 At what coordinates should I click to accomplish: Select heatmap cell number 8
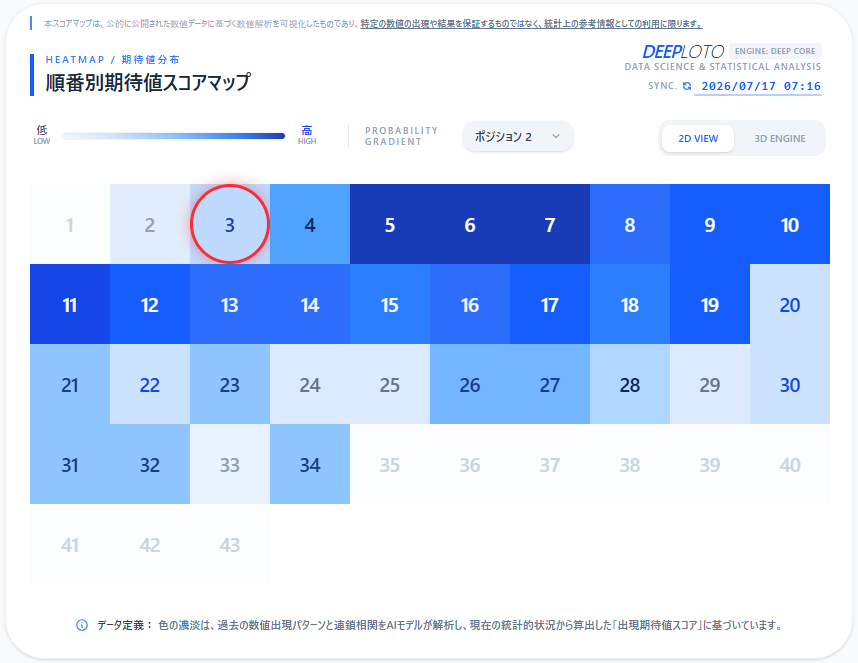[630, 224]
